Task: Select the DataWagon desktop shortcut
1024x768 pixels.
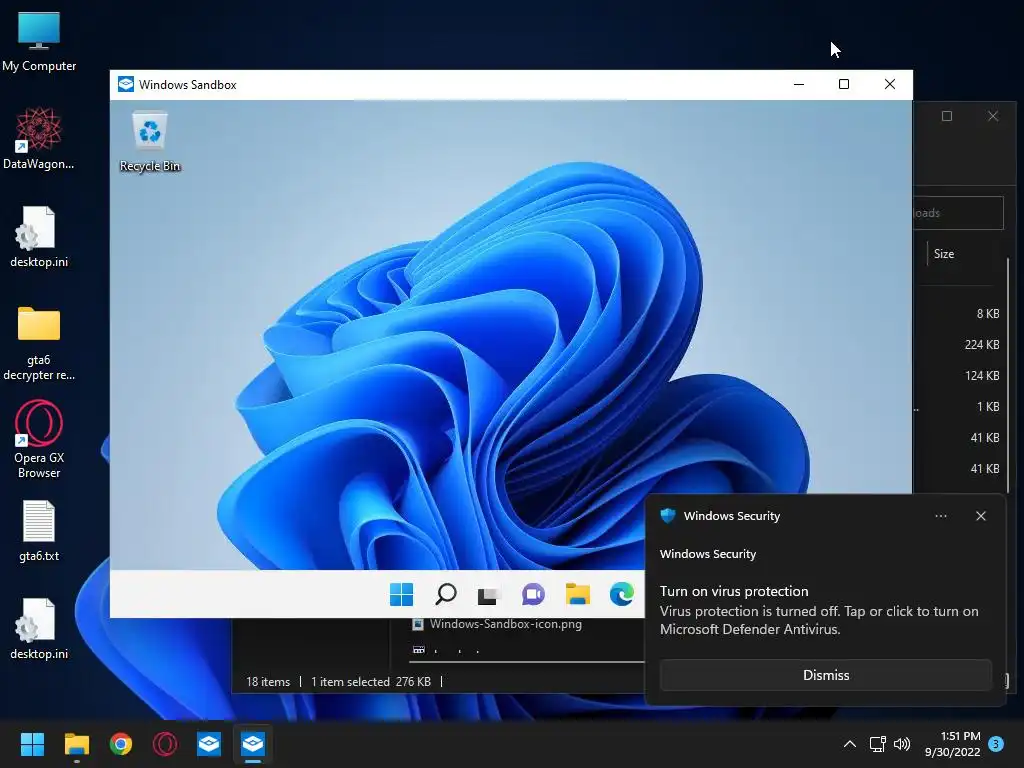Action: click(39, 138)
